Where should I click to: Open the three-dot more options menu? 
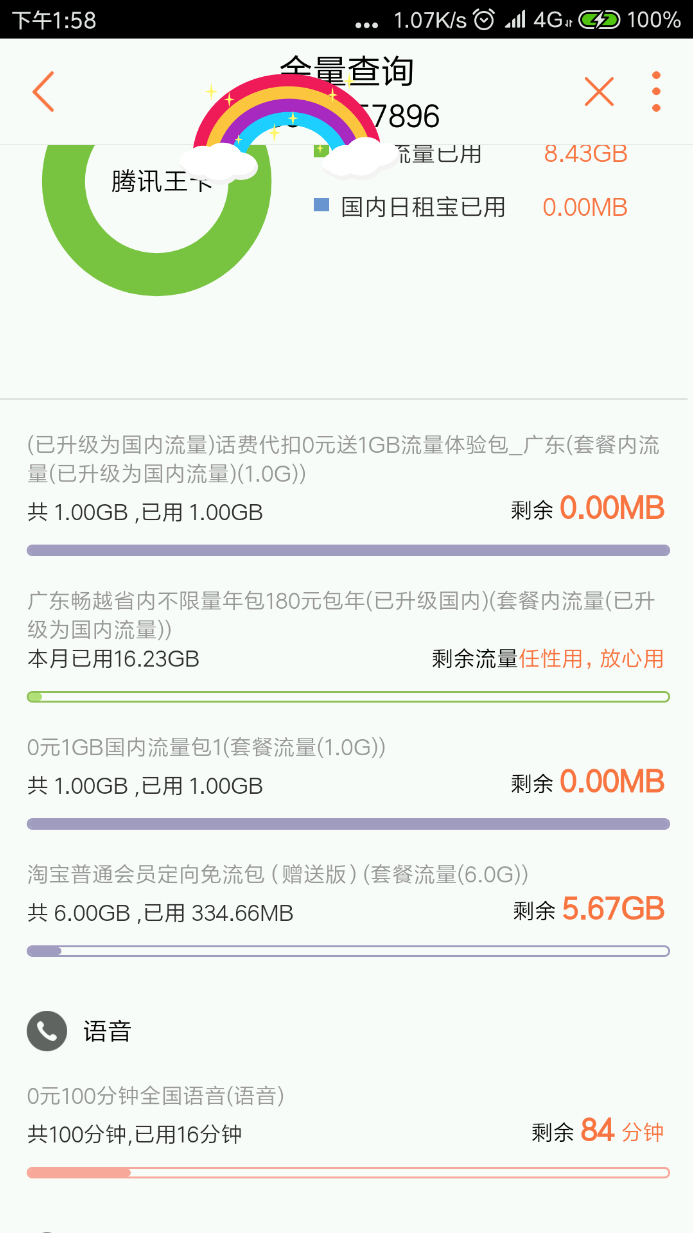click(656, 92)
